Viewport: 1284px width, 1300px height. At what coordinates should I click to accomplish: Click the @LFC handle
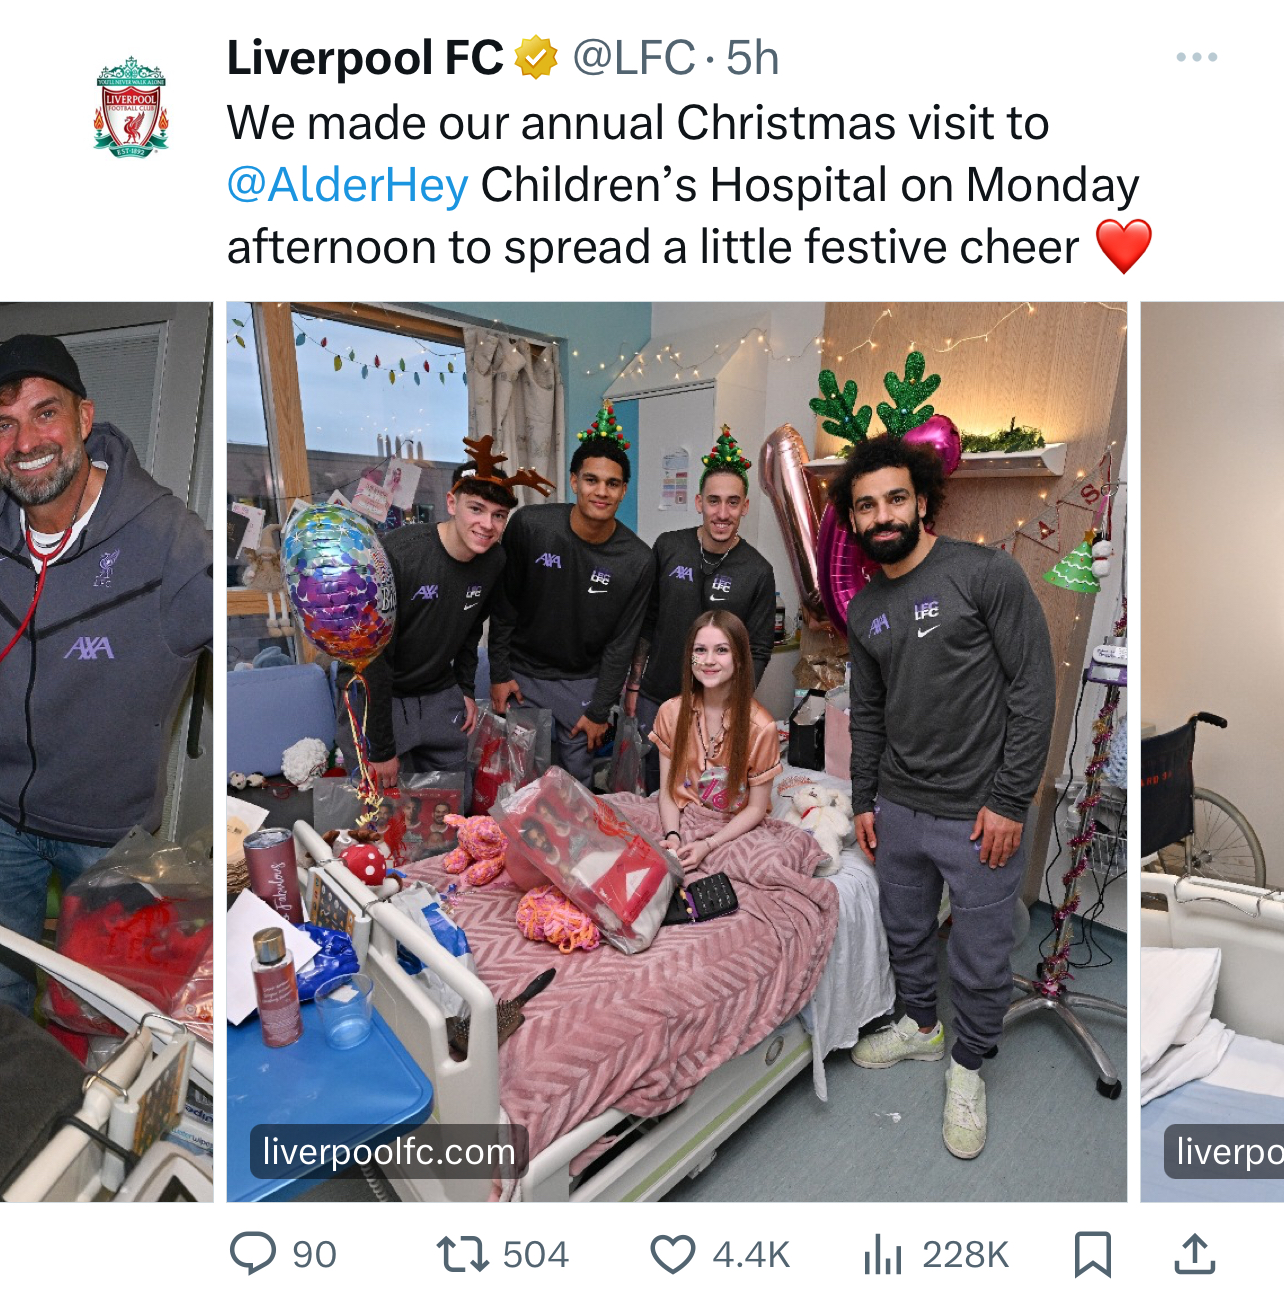click(x=633, y=58)
